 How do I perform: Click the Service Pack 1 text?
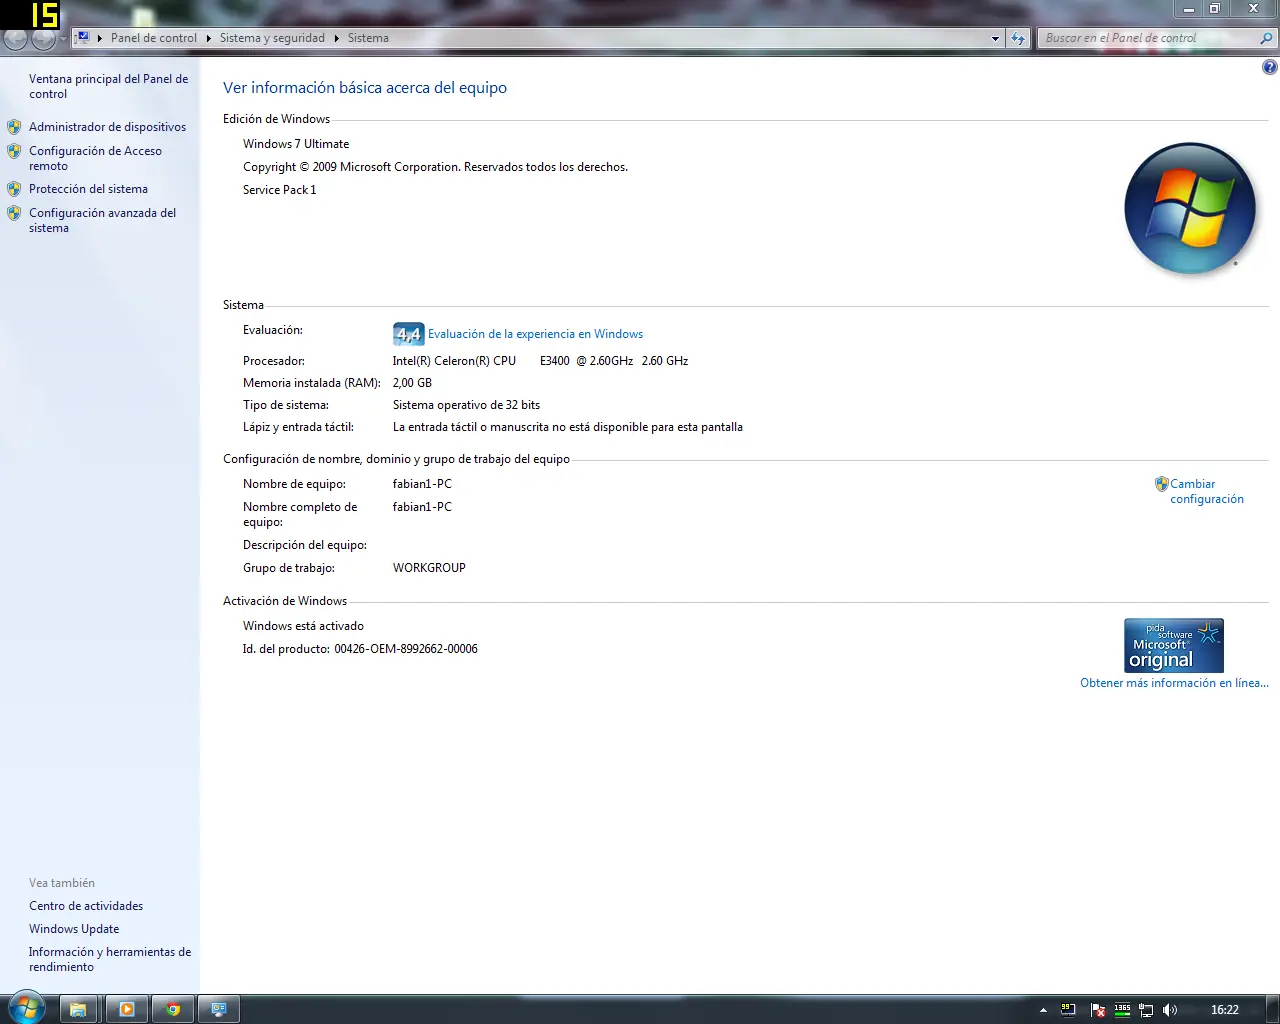[279, 190]
